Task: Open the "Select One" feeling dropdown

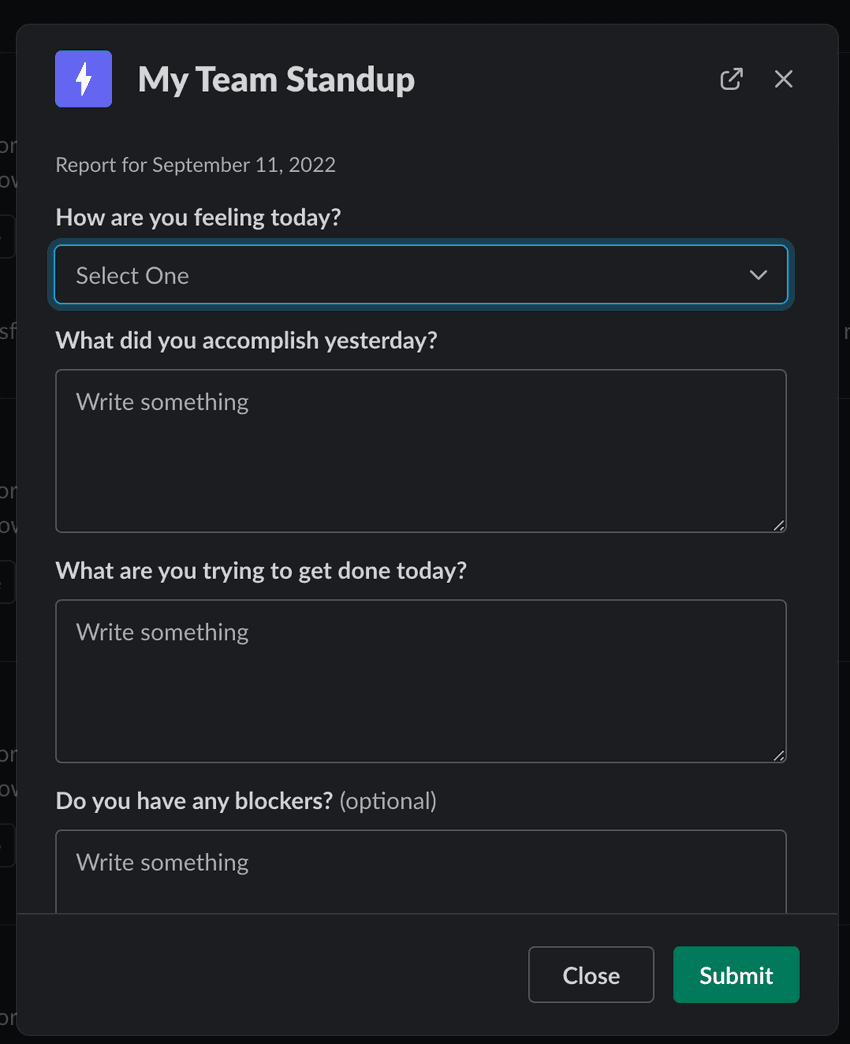Action: point(421,275)
